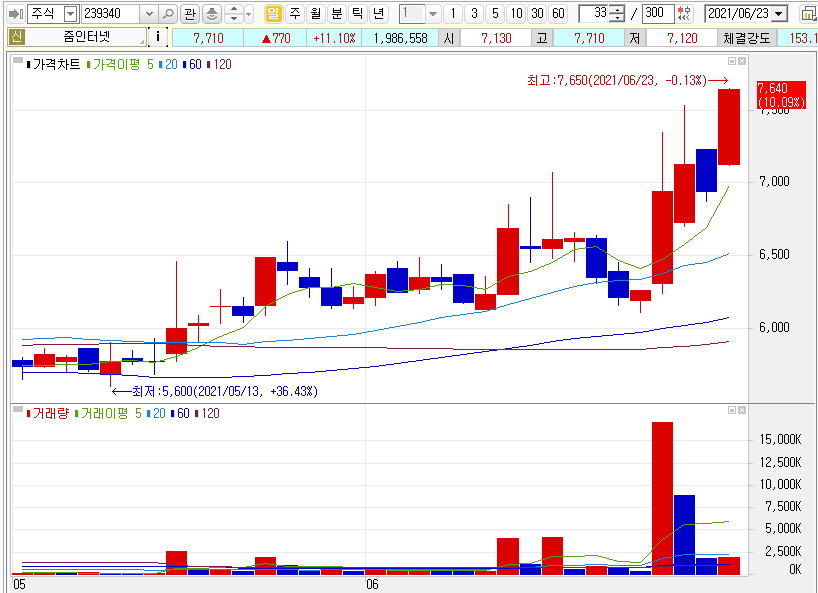Click the volume pane collapse handle
The image size is (818, 593).
[x=18, y=410]
